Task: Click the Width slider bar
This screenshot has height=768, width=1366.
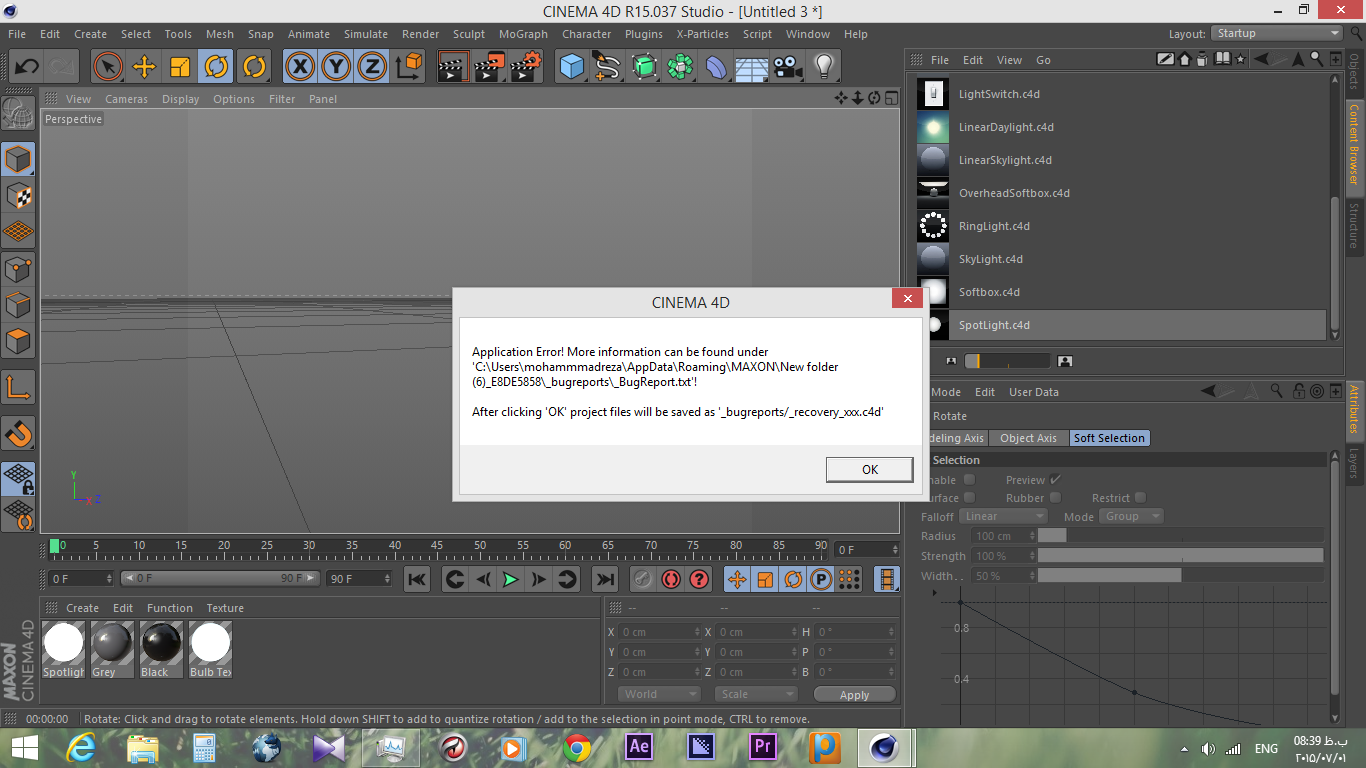Action: (1180, 575)
